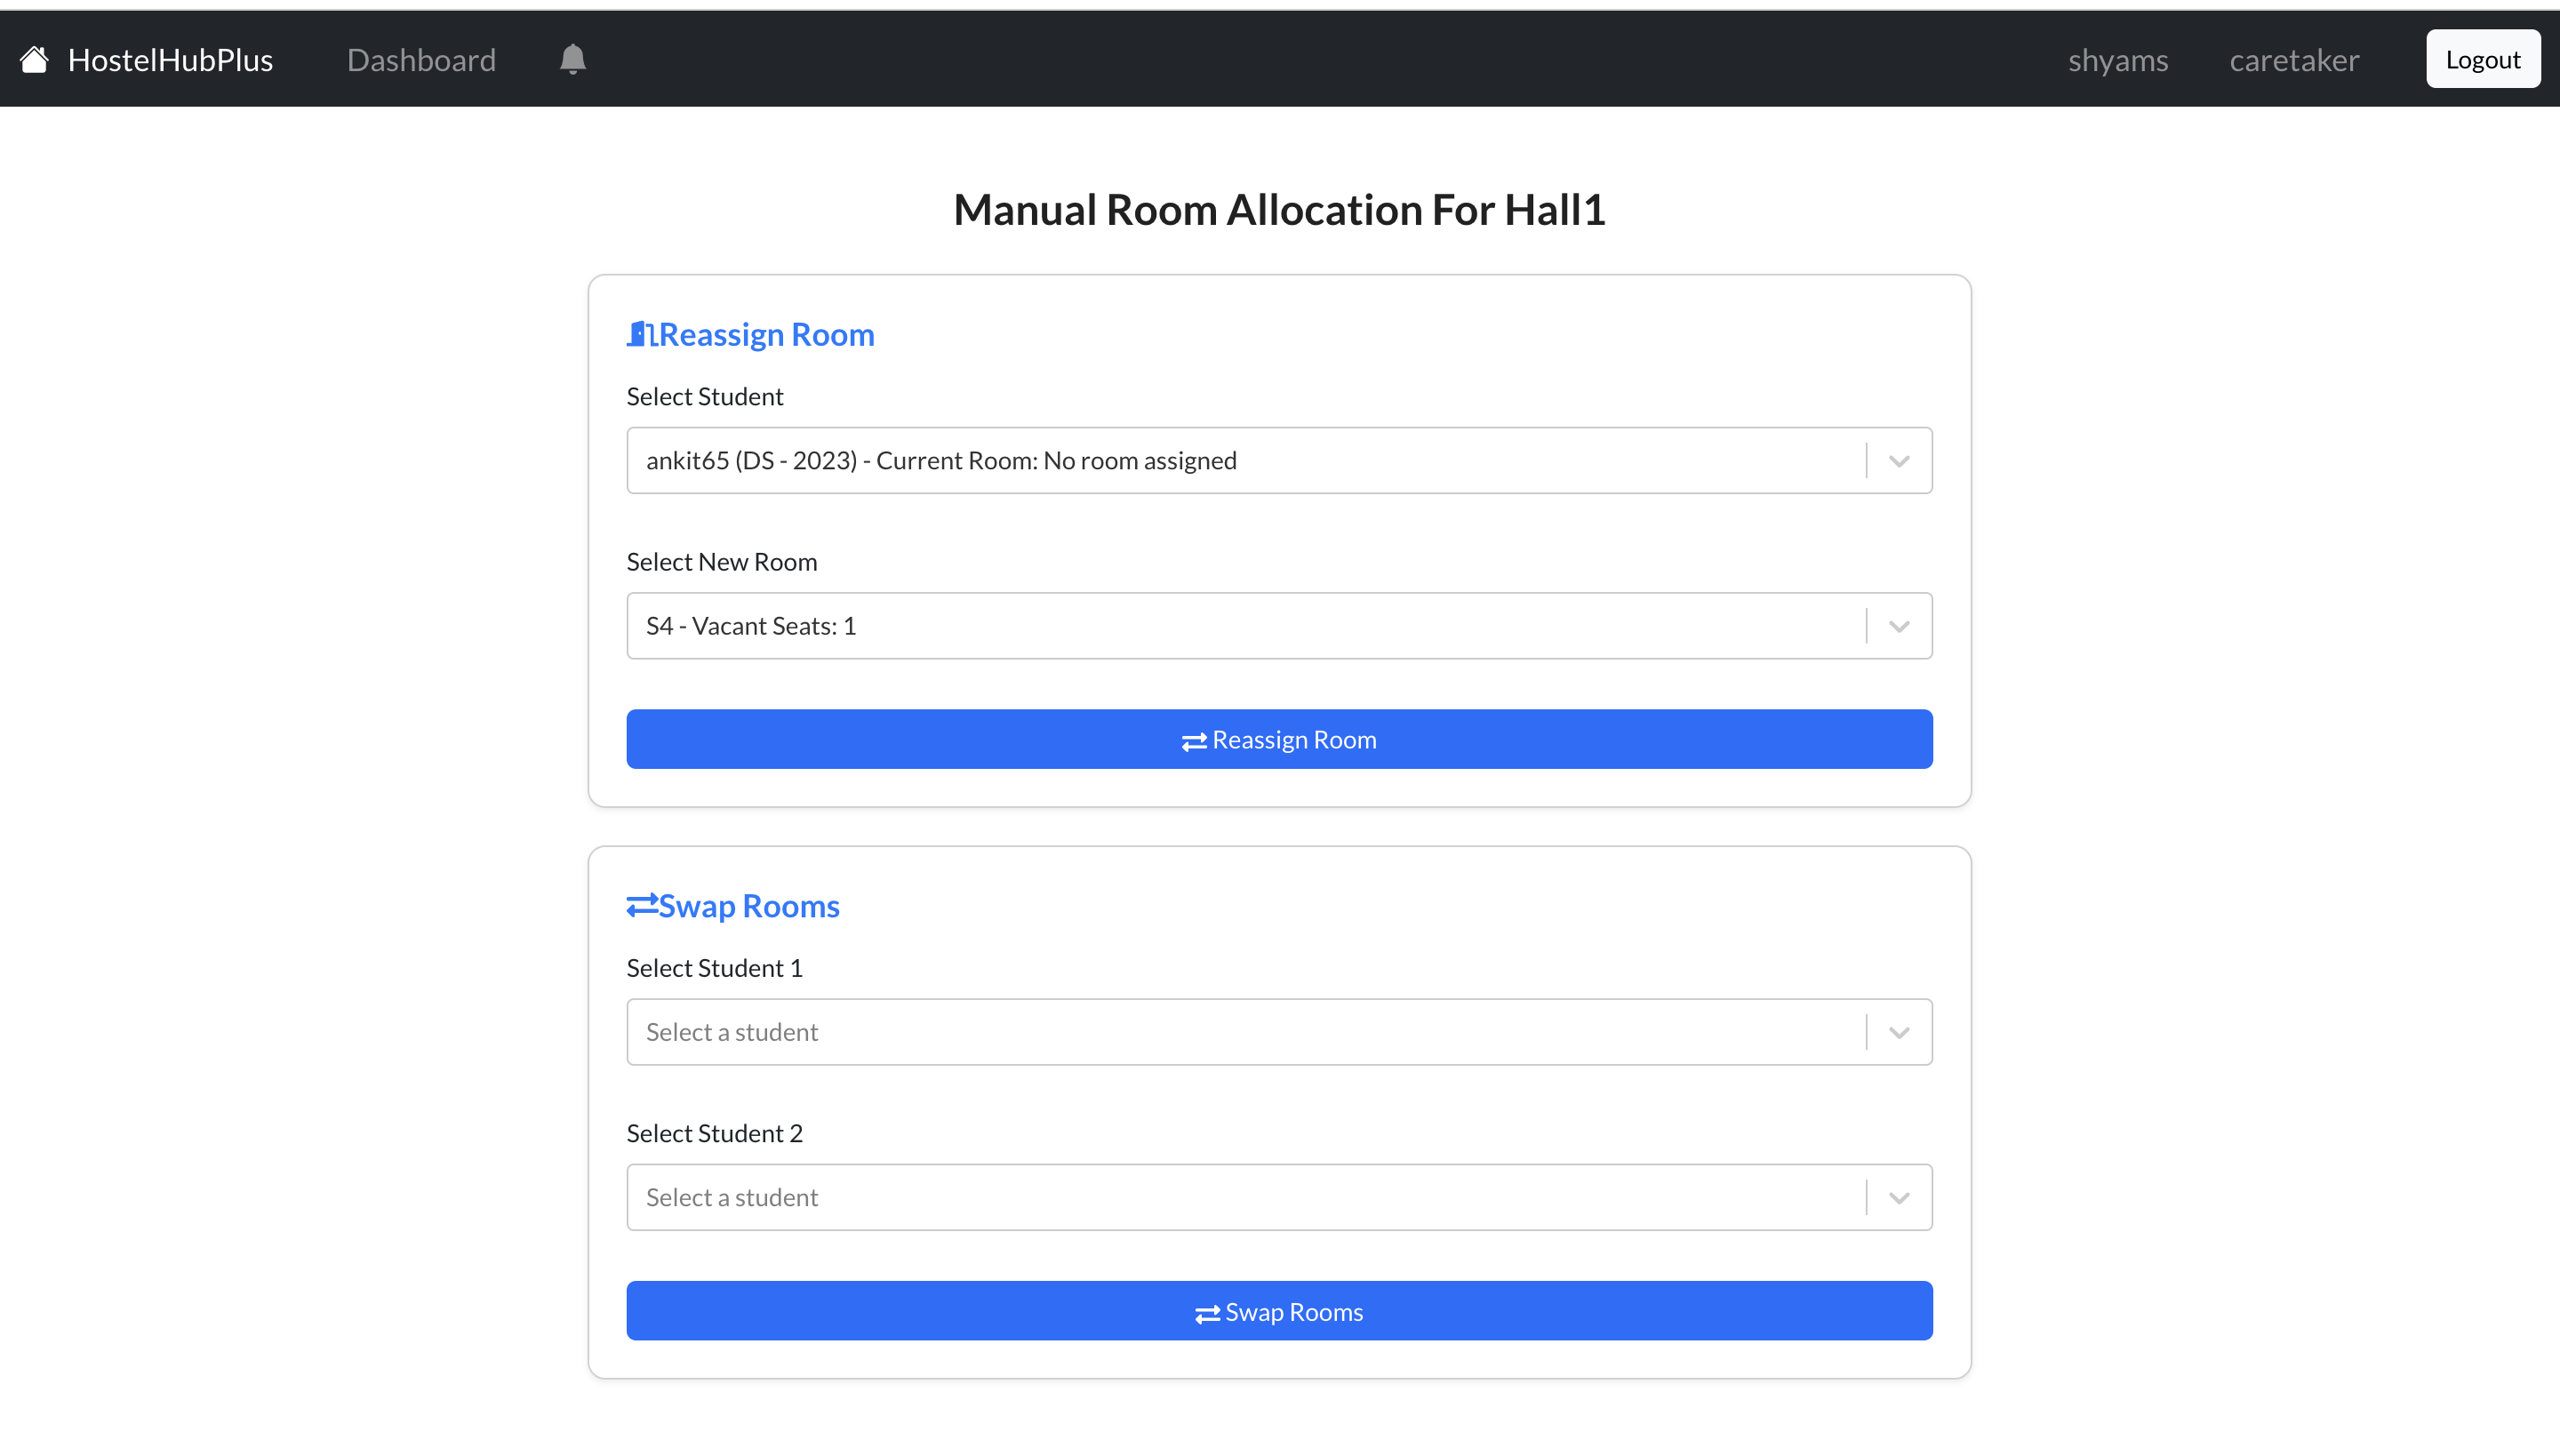Click arrows icon inside Reassign Room button

tap(1194, 741)
